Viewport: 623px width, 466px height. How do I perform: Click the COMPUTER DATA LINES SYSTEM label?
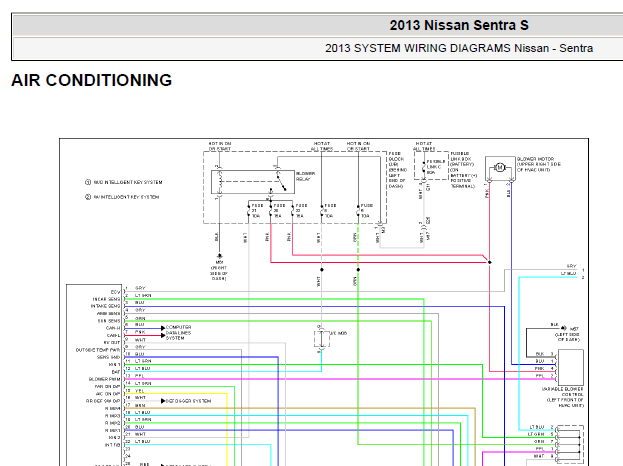pos(178,333)
